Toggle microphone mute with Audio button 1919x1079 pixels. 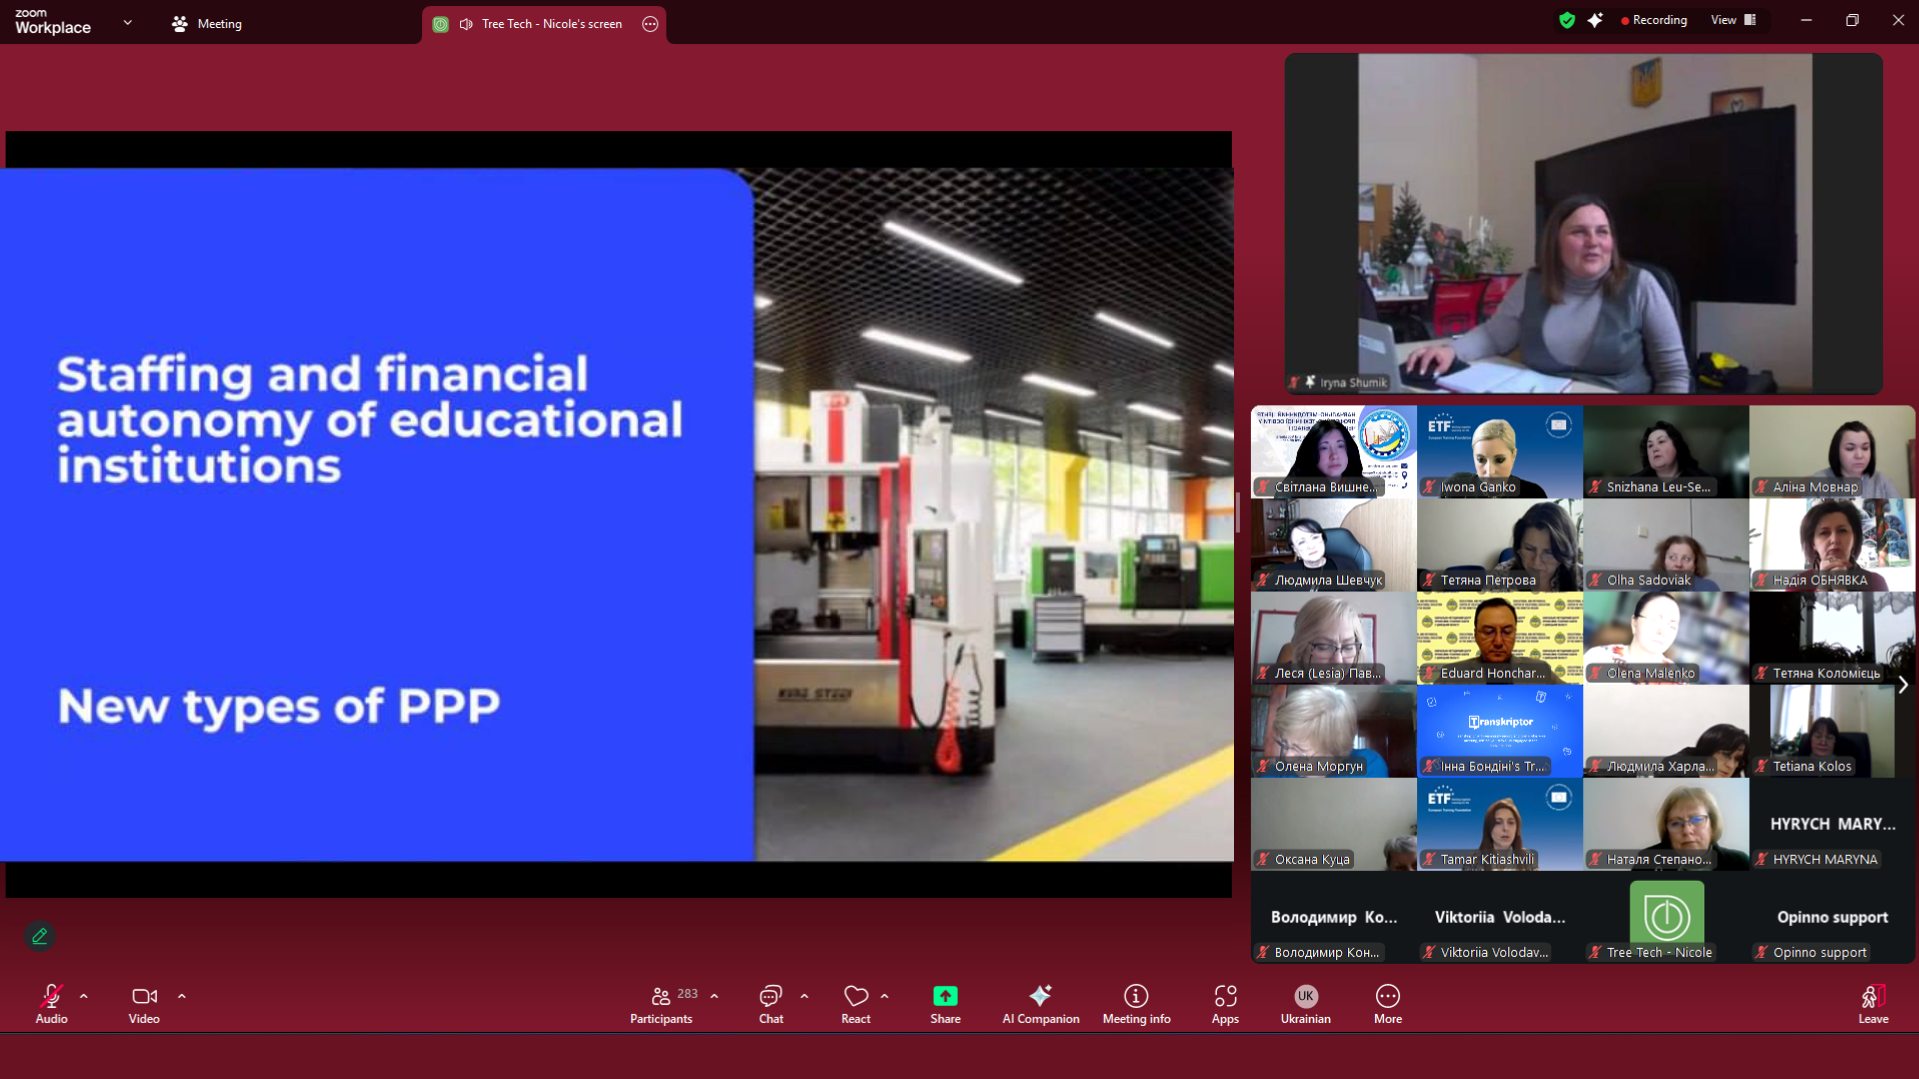tap(51, 1003)
